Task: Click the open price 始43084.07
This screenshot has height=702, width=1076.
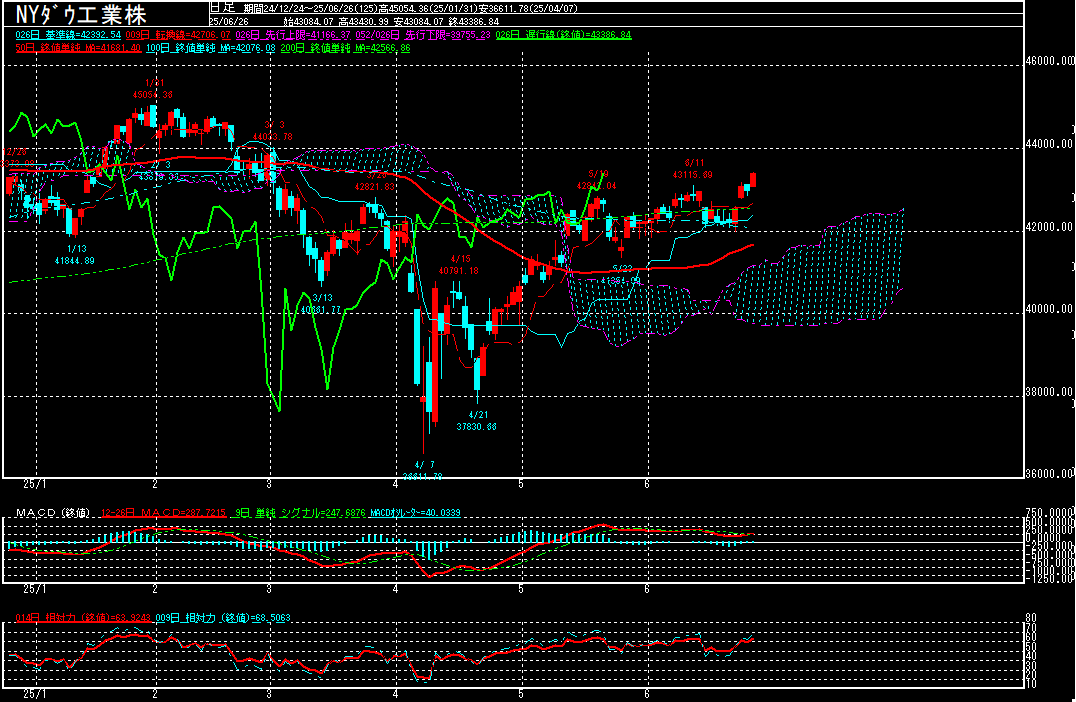Action: coord(308,21)
